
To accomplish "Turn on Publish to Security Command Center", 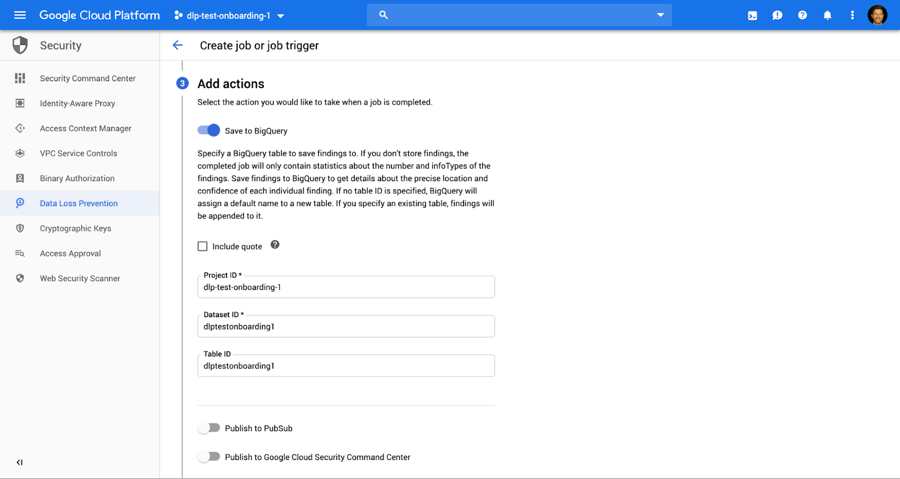I will (x=209, y=457).
